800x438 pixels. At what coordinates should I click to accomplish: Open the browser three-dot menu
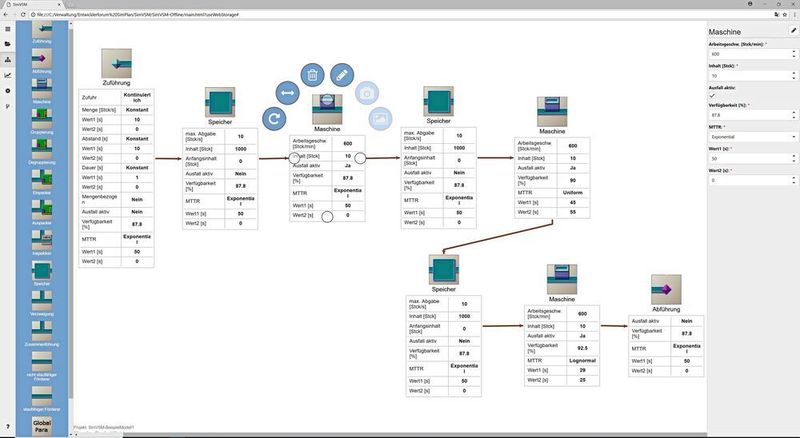click(794, 14)
